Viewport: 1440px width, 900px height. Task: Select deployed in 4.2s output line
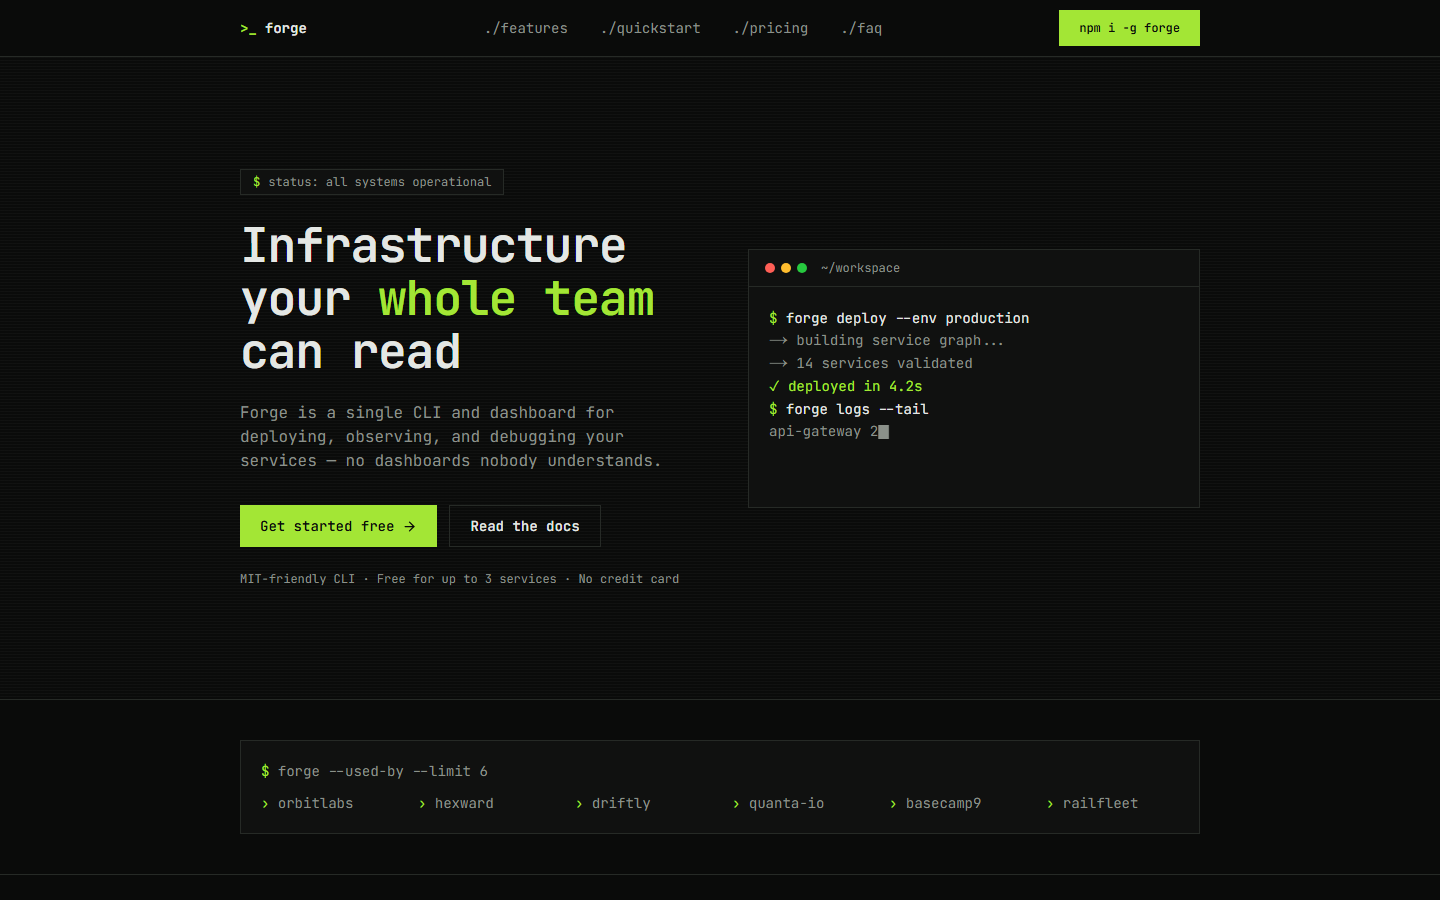(846, 386)
